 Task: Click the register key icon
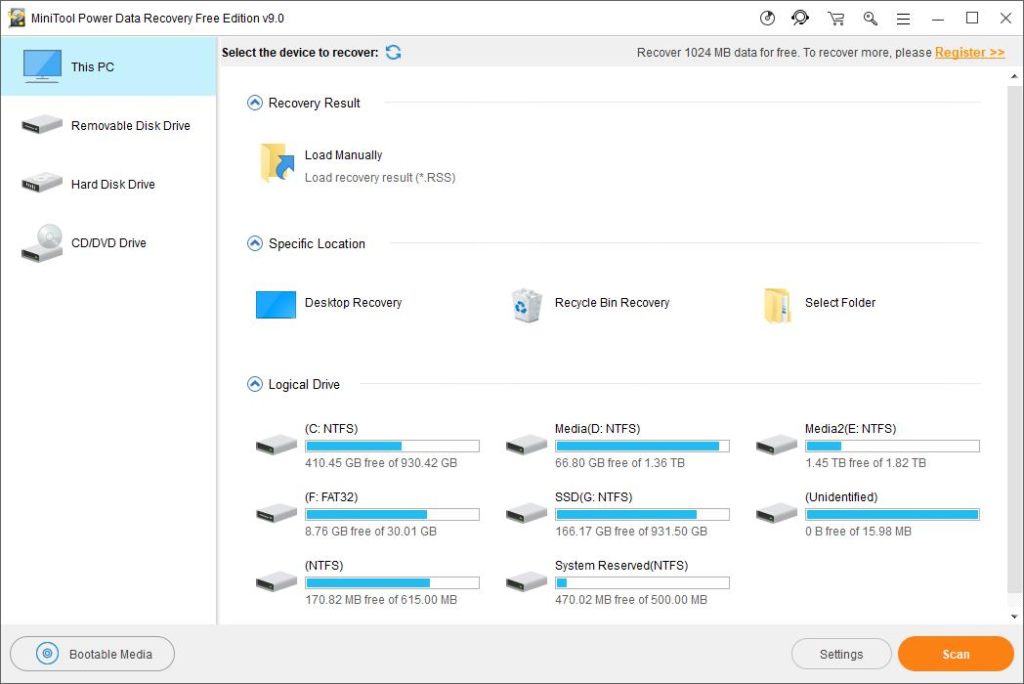(x=870, y=18)
